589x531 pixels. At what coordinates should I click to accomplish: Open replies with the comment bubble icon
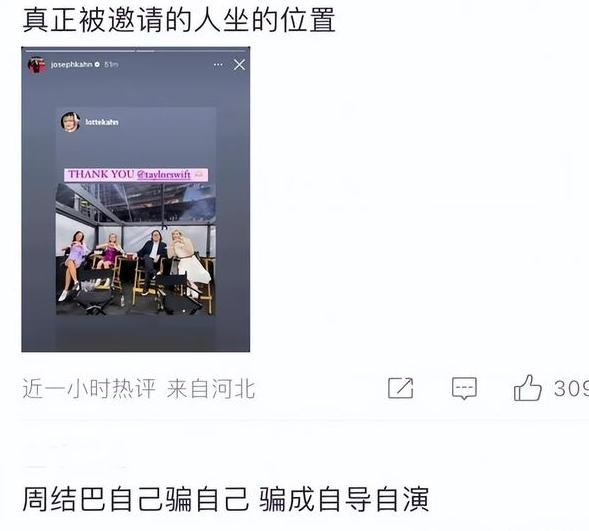(464, 388)
